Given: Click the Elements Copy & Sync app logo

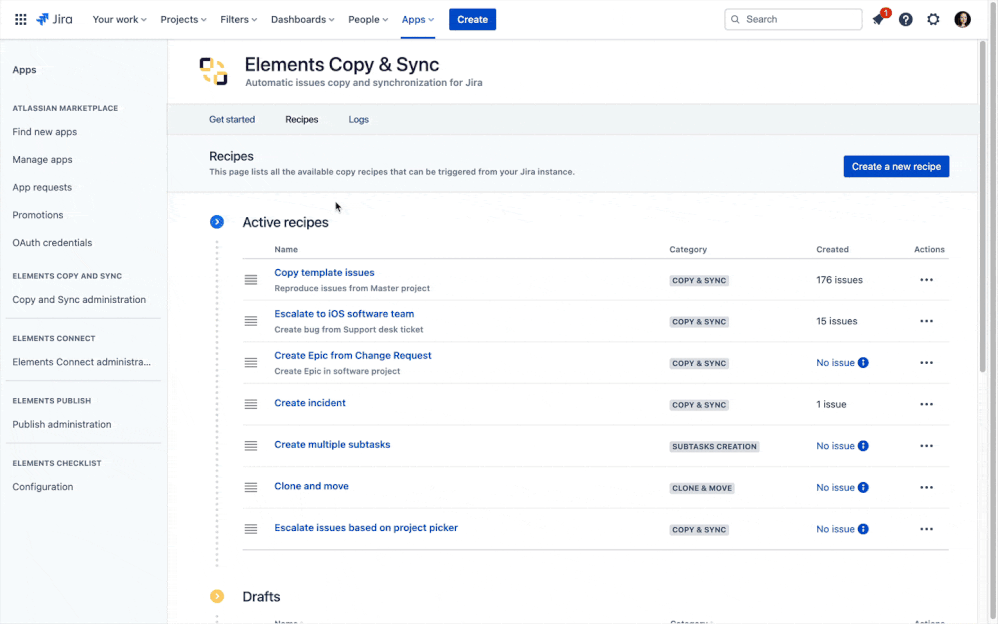Looking at the screenshot, I should click(213, 71).
